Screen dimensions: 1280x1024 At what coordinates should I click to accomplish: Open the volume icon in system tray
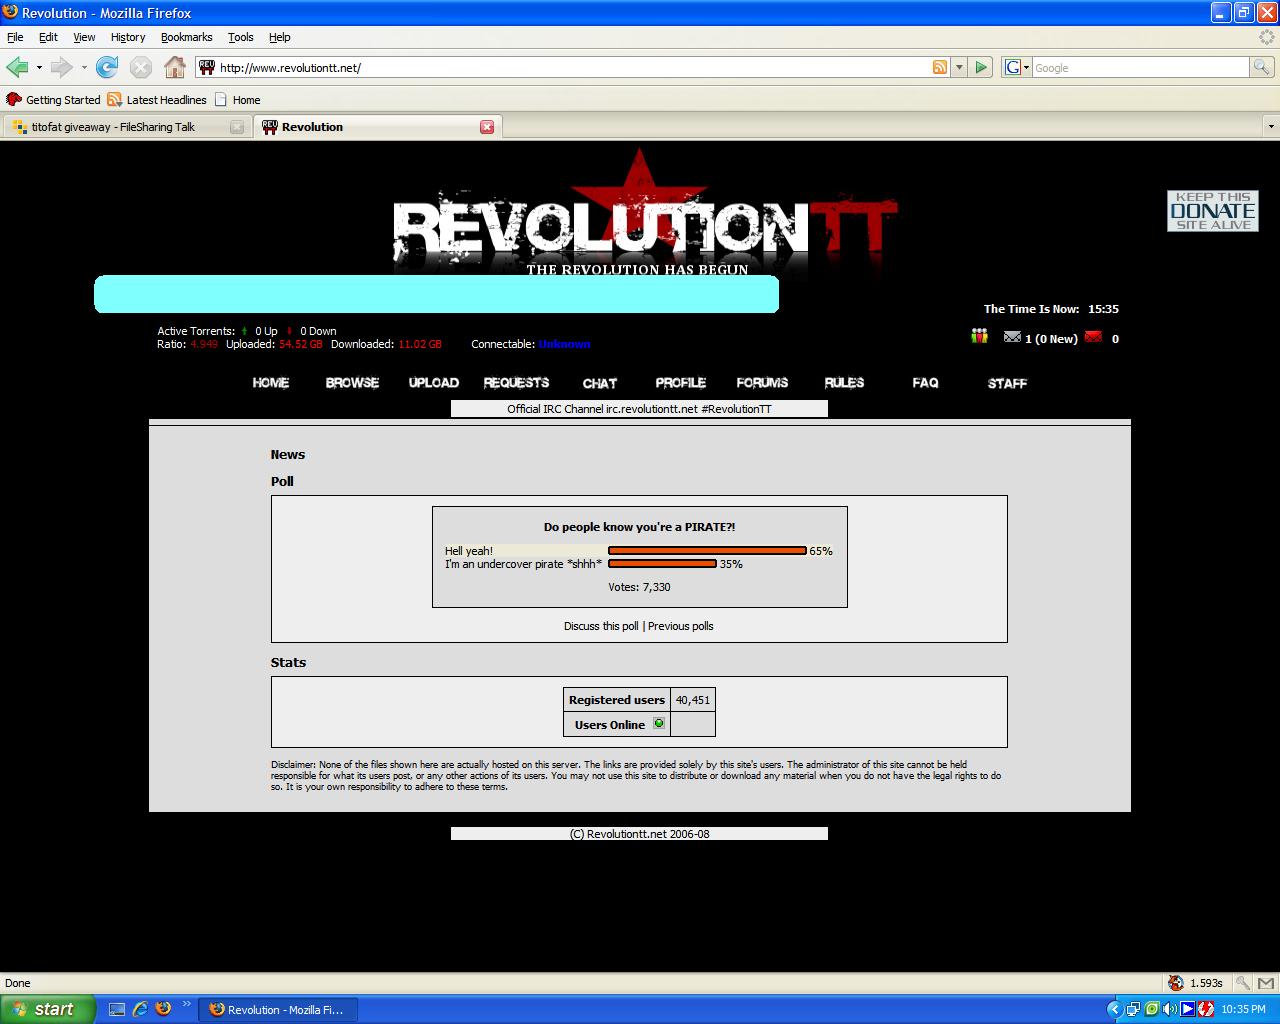pos(1170,1009)
